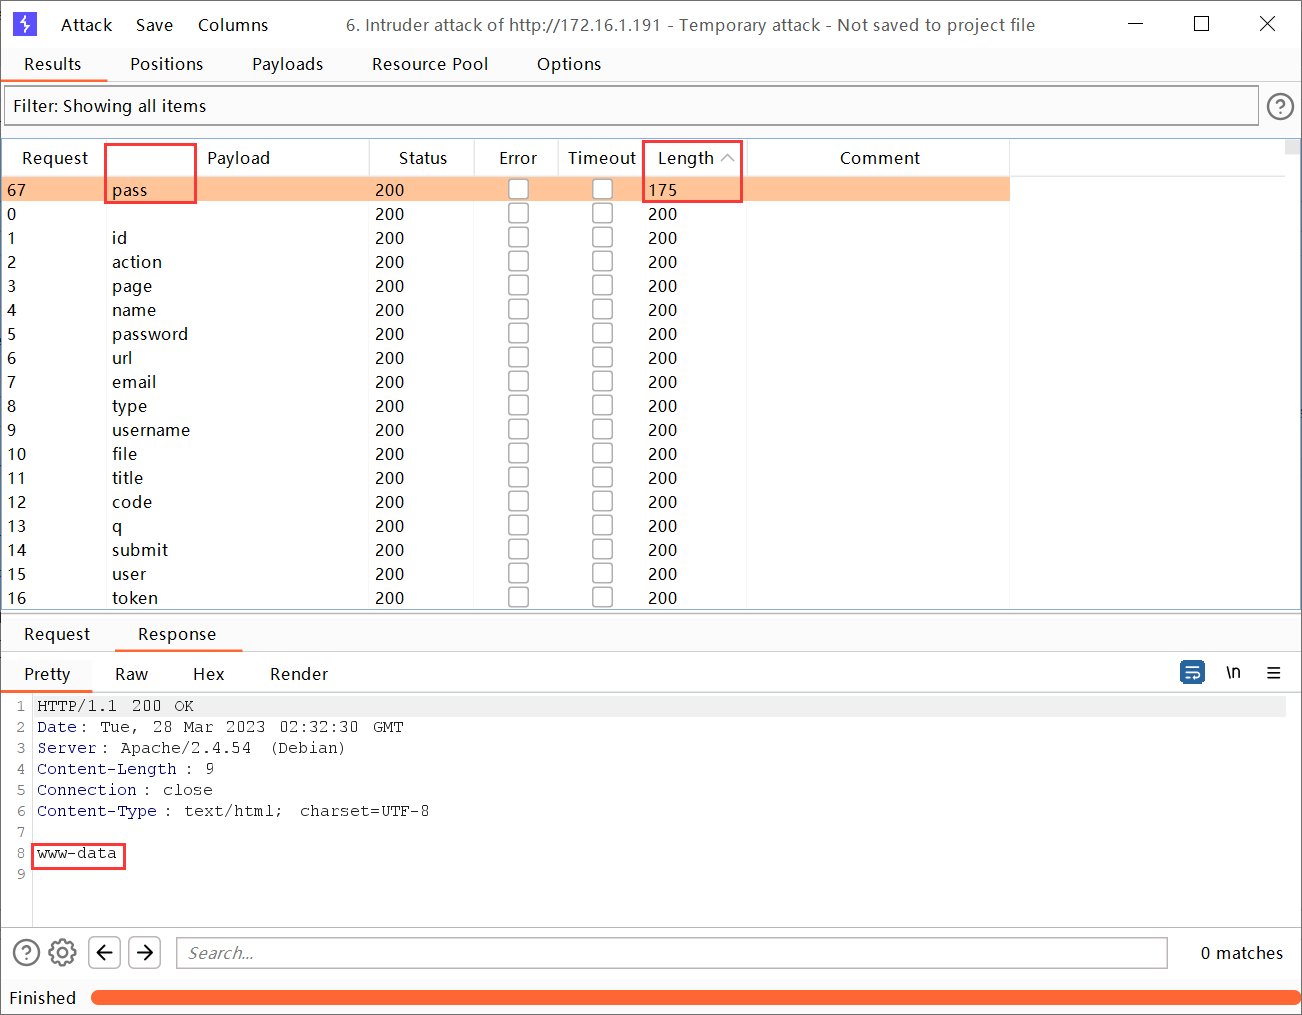Toggle Timeout checkbox for the submit payload row
The width and height of the screenshot is (1302, 1015).
602,549
